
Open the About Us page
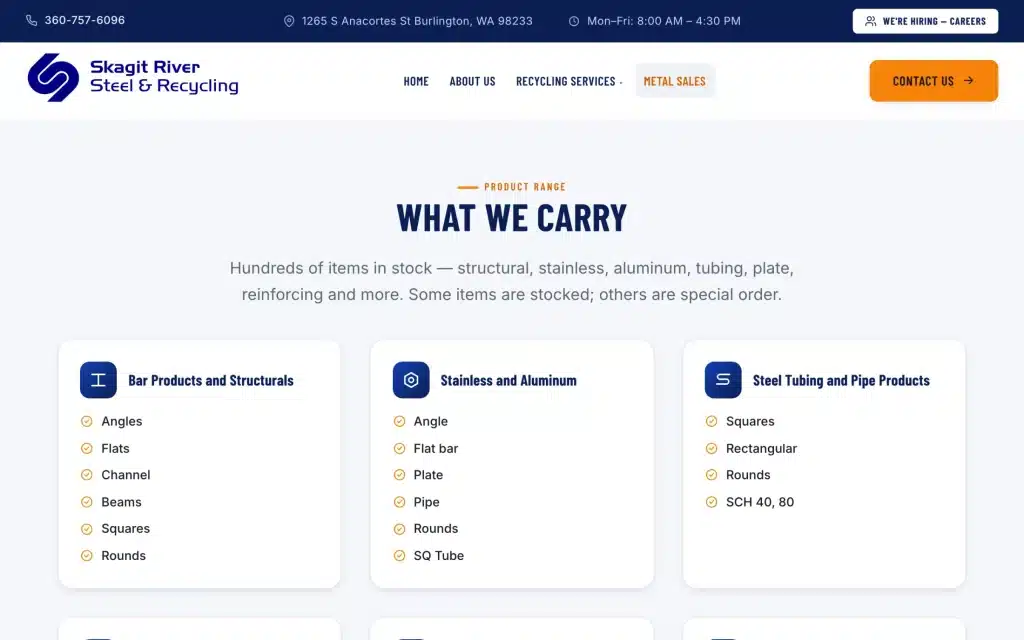[472, 81]
